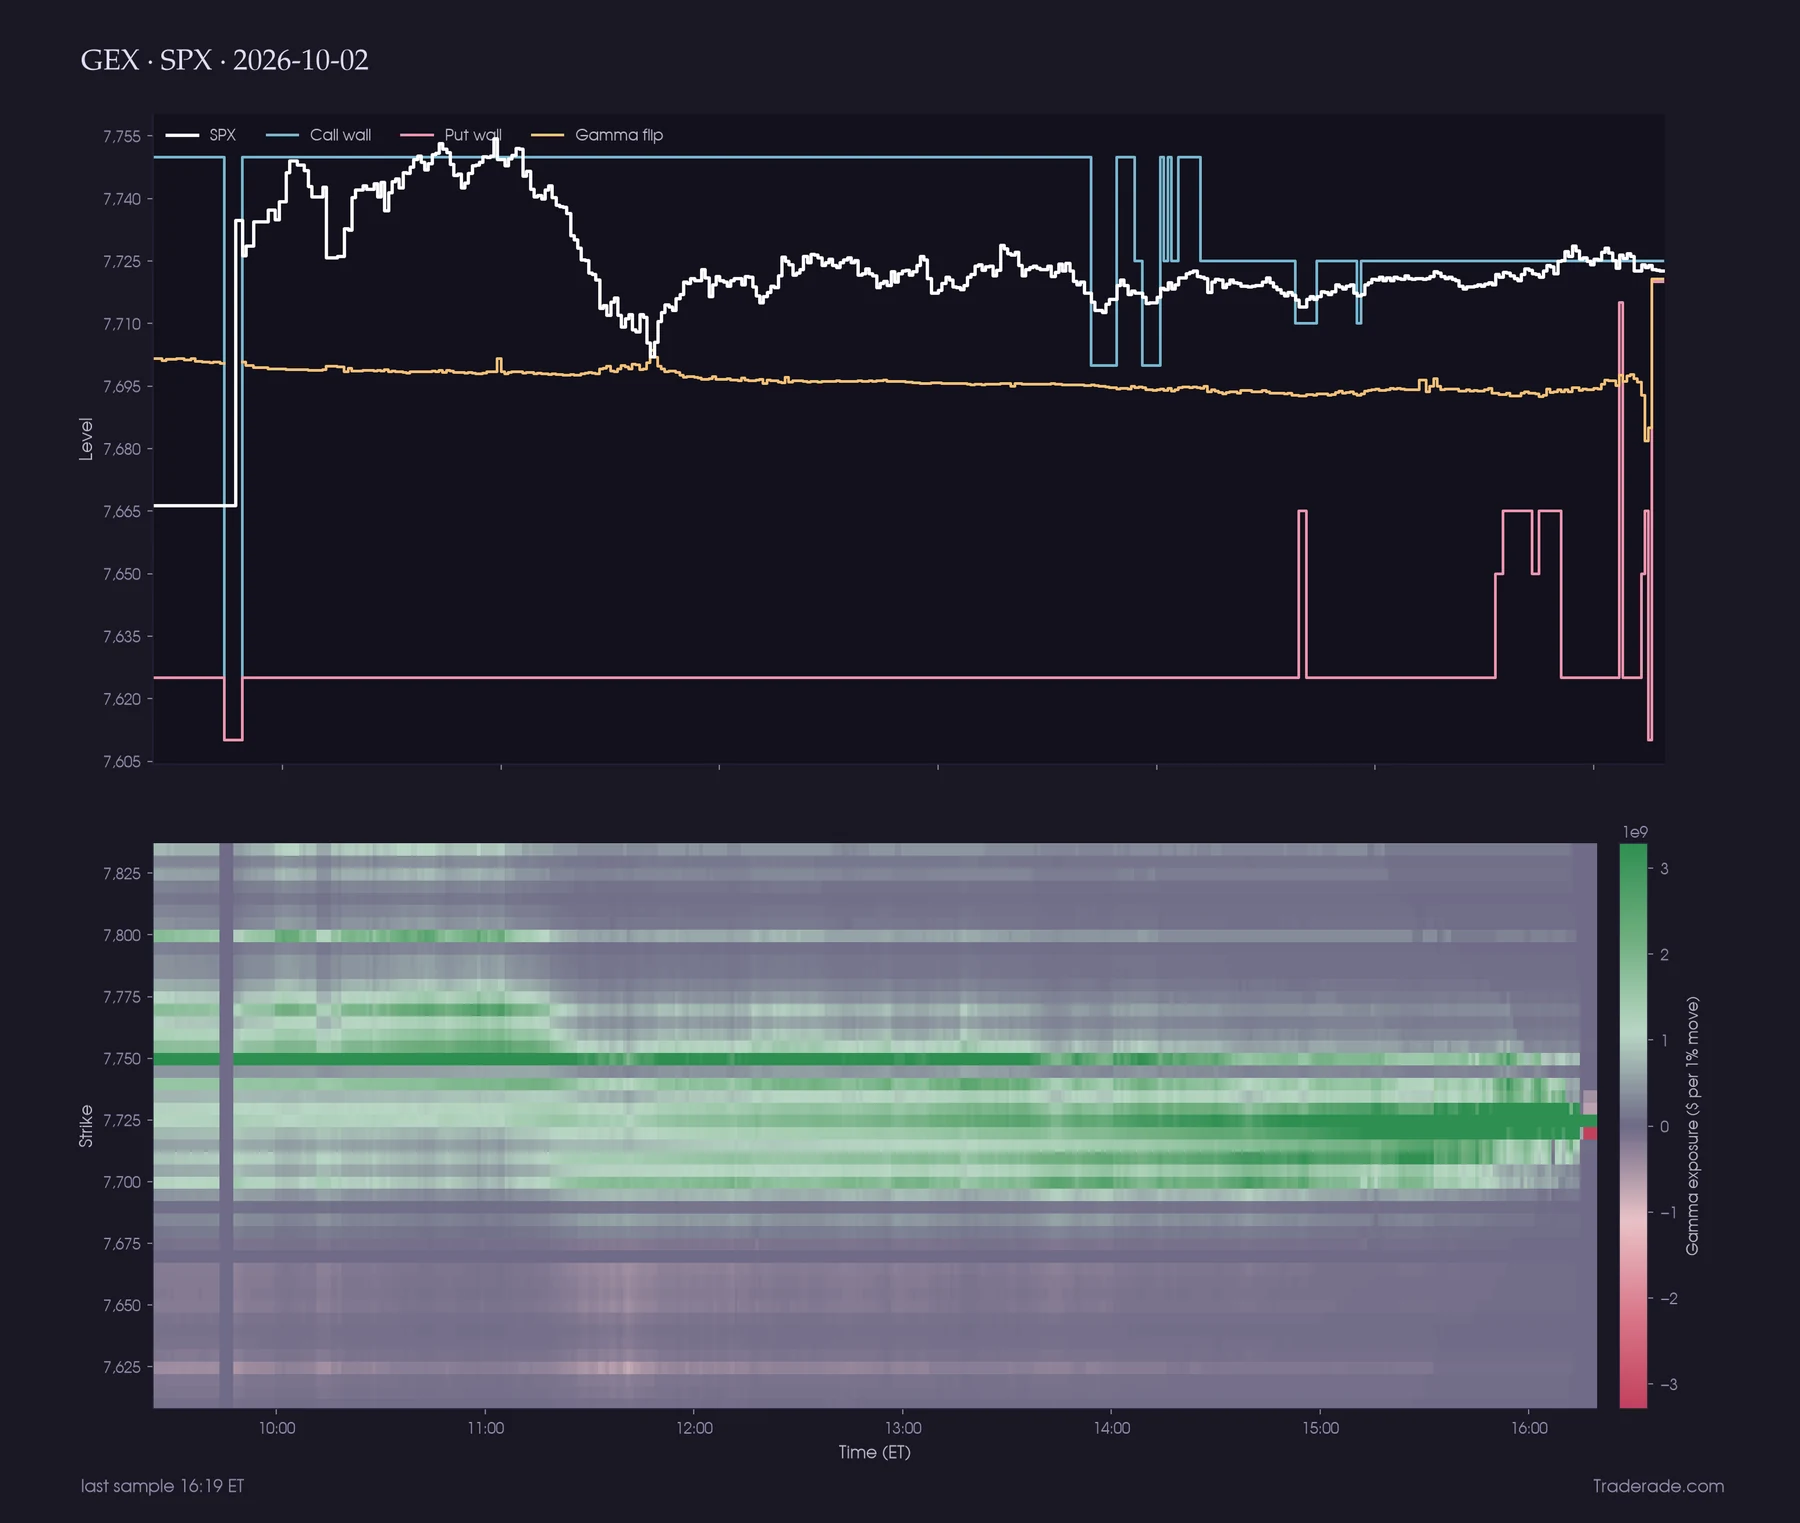Screen dimensions: 1800x1523
Task: Click the 7,740 tick on the Level axis
Action: pyautogui.click(x=122, y=199)
